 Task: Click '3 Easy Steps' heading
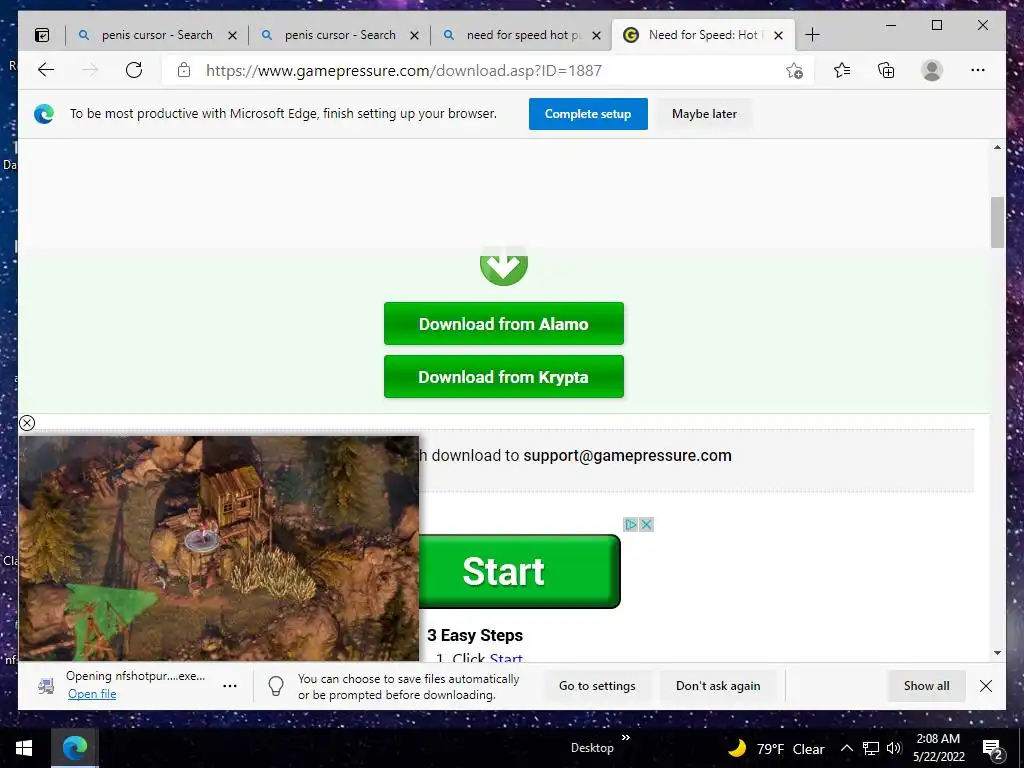475,635
